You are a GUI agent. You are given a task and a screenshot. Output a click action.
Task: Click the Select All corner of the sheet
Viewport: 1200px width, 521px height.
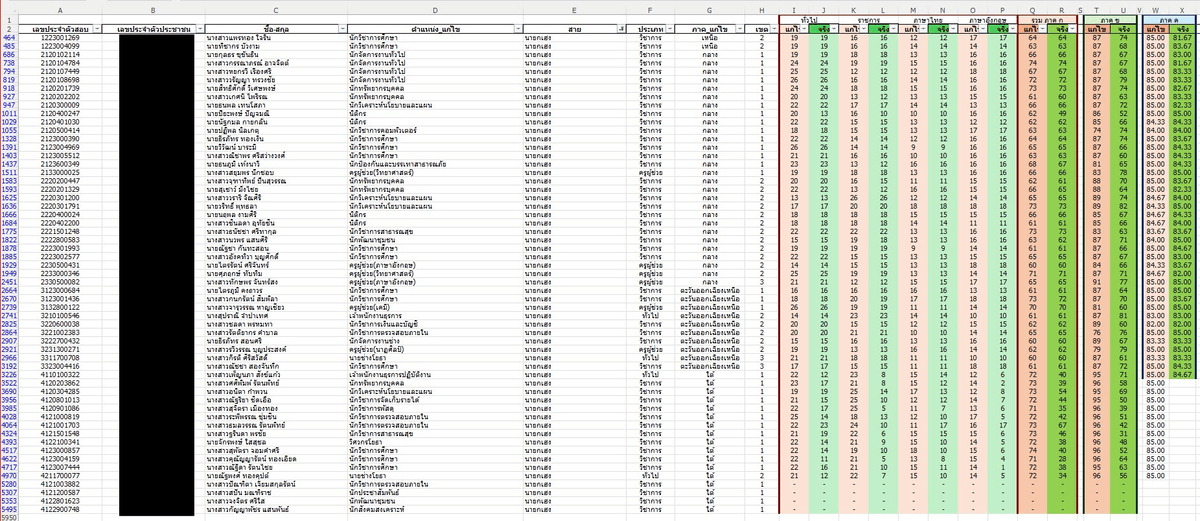[10, 11]
